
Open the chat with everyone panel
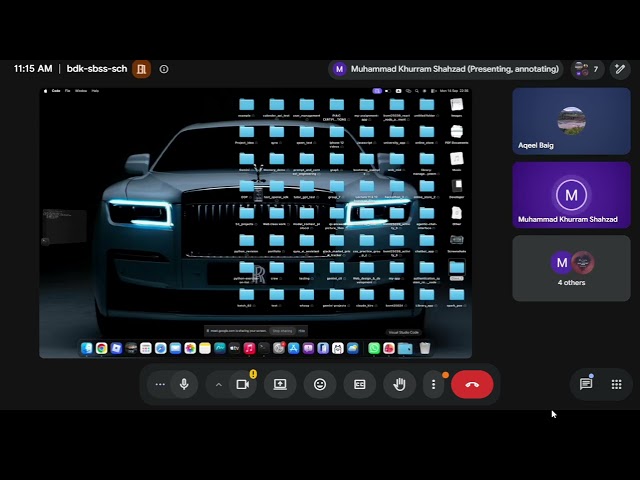586,384
